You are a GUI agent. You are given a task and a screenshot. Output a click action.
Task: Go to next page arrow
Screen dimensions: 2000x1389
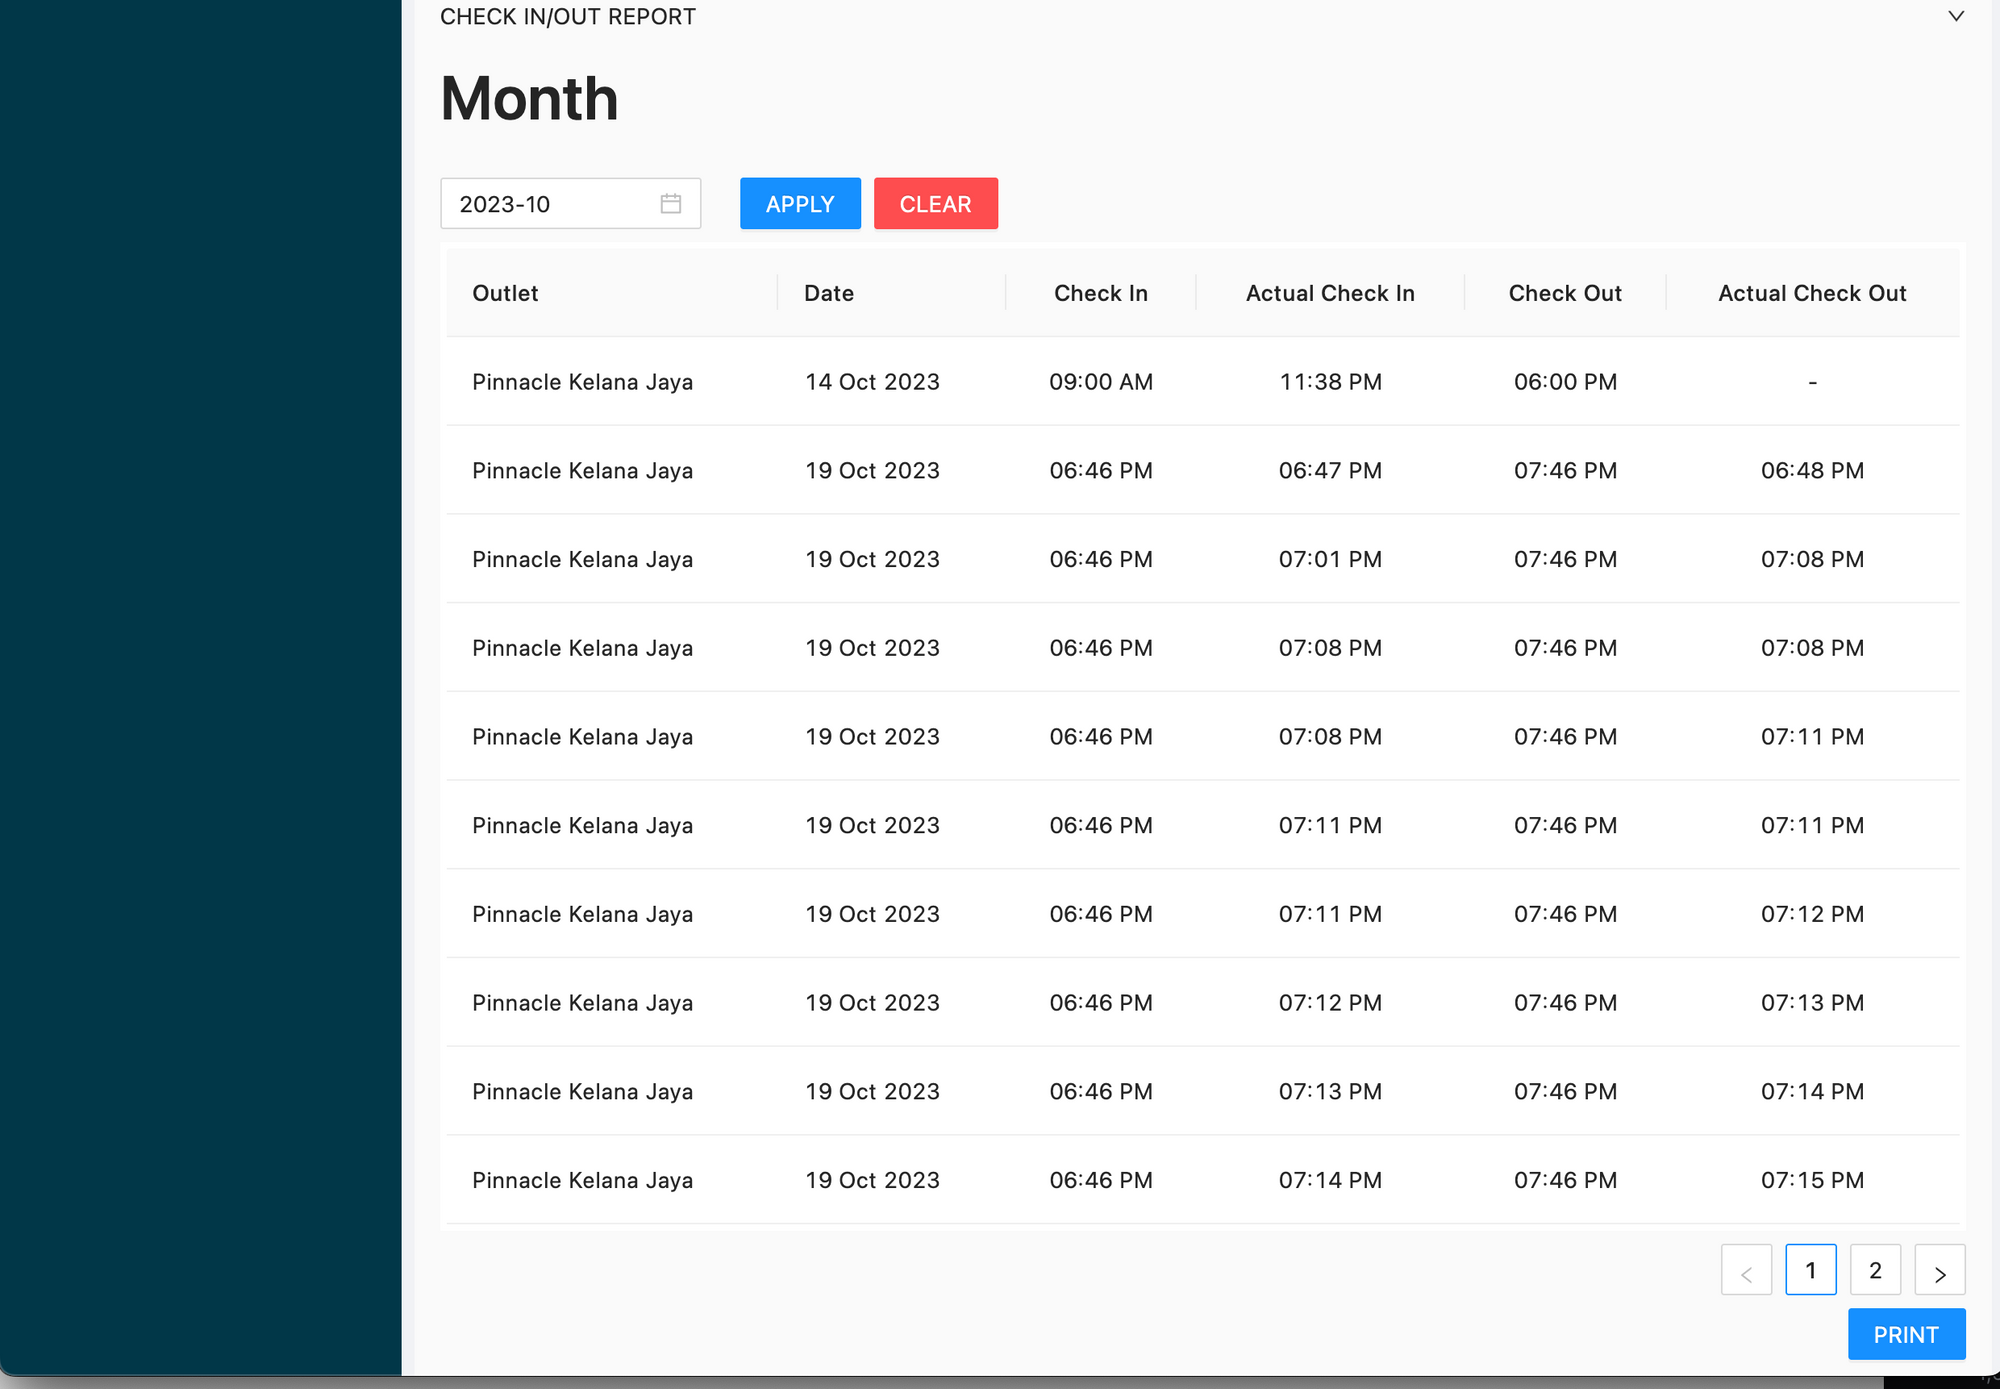pos(1939,1271)
